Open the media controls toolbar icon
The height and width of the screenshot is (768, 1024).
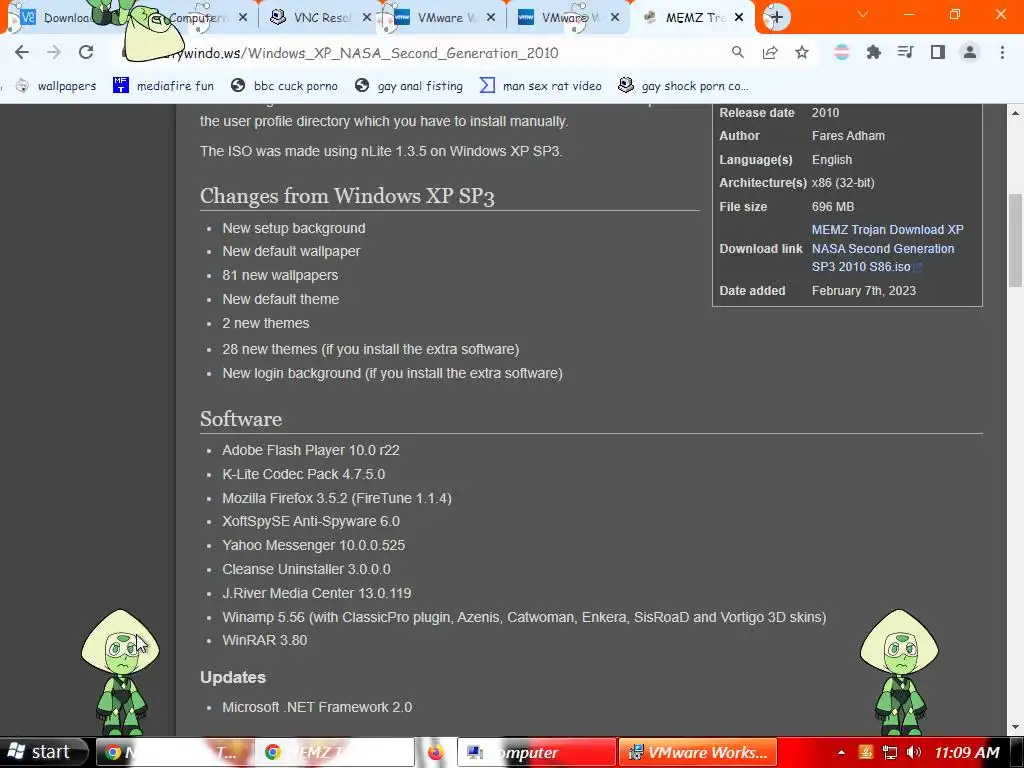click(906, 52)
